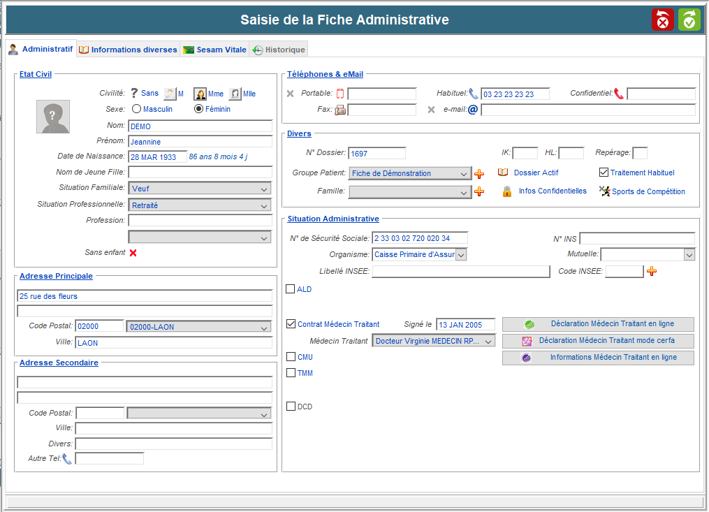Click the red X next to Sans enfant

(133, 253)
